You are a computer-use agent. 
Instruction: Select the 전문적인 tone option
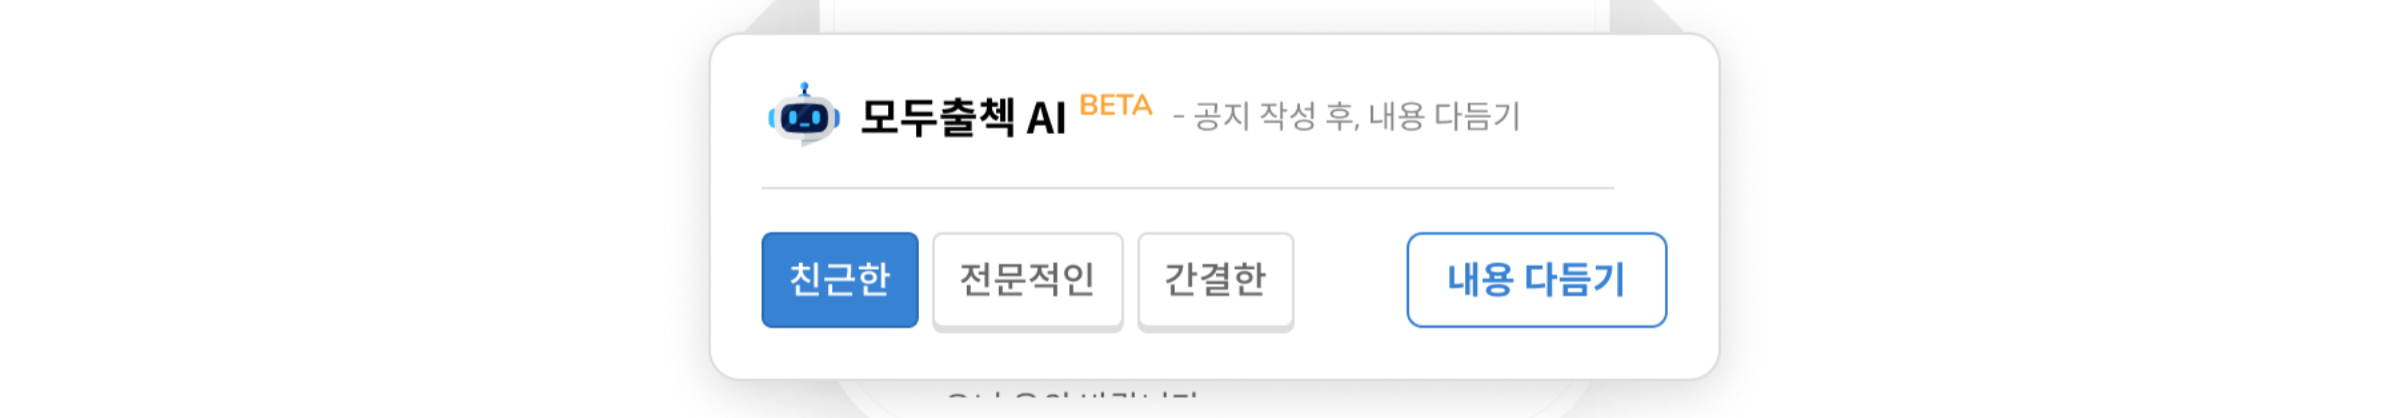coord(1027,280)
